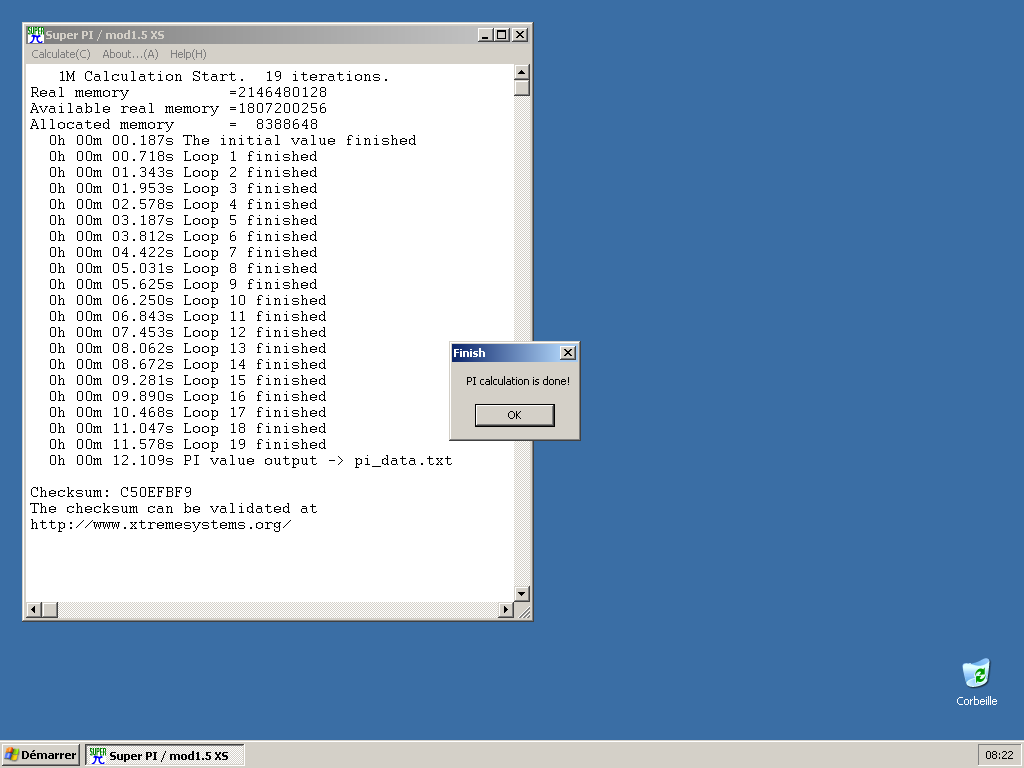Click 'The initial value finished' line
This screenshot has height=768, width=1024.
pyautogui.click(x=232, y=140)
